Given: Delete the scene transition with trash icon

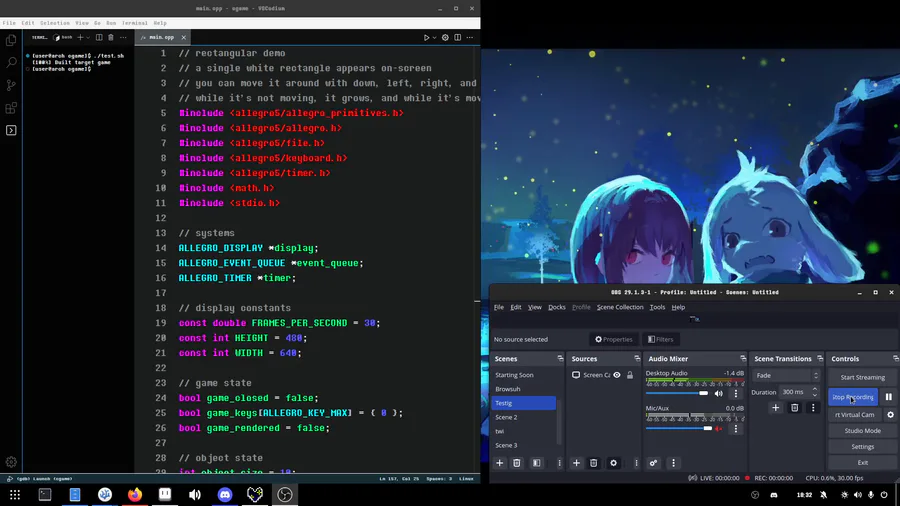Looking at the screenshot, I should pos(794,407).
